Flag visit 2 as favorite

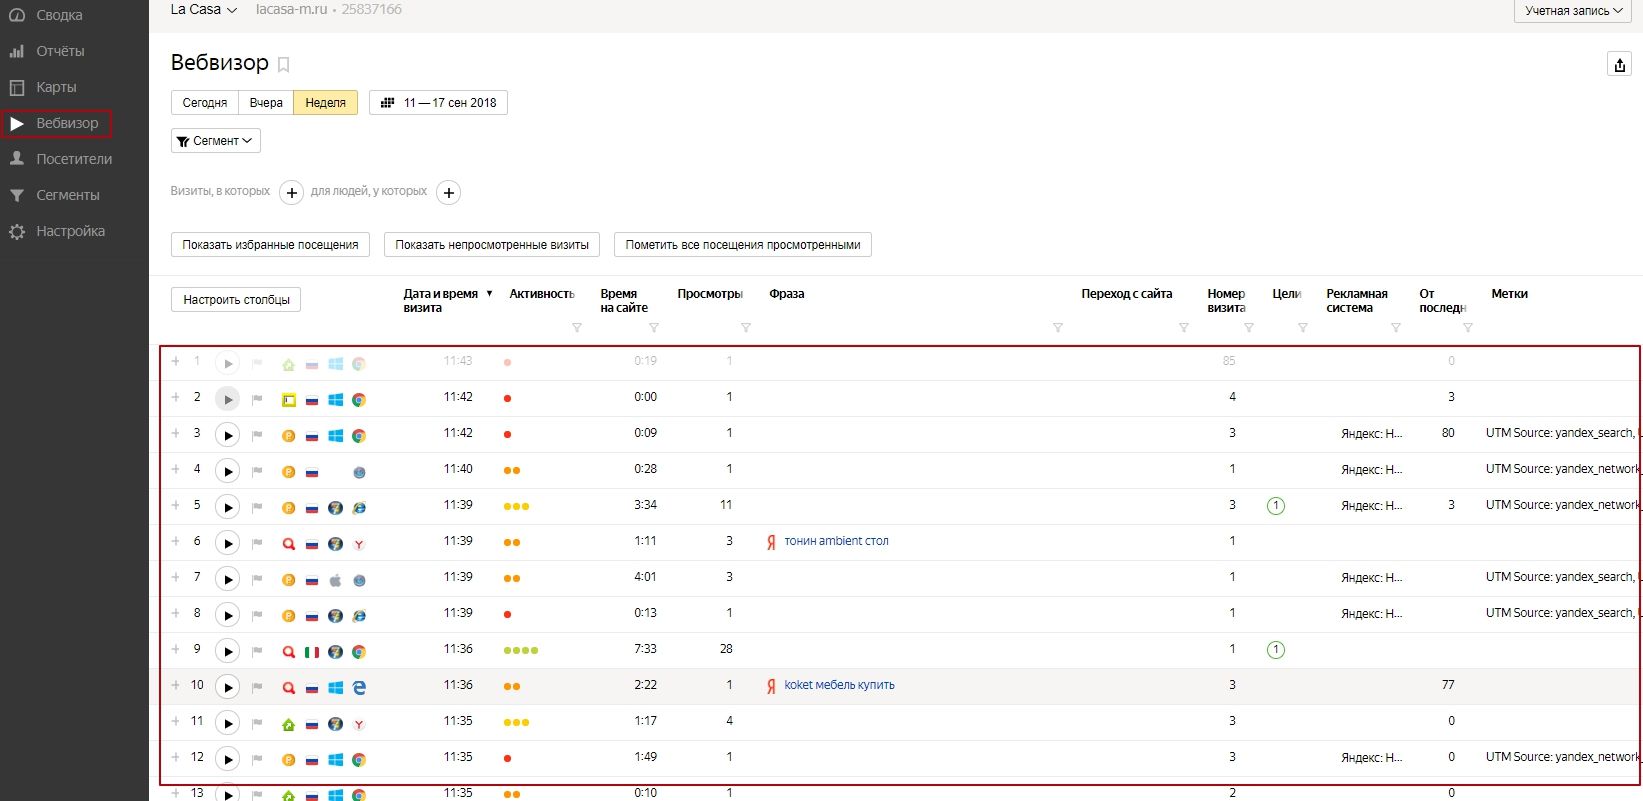[257, 399]
